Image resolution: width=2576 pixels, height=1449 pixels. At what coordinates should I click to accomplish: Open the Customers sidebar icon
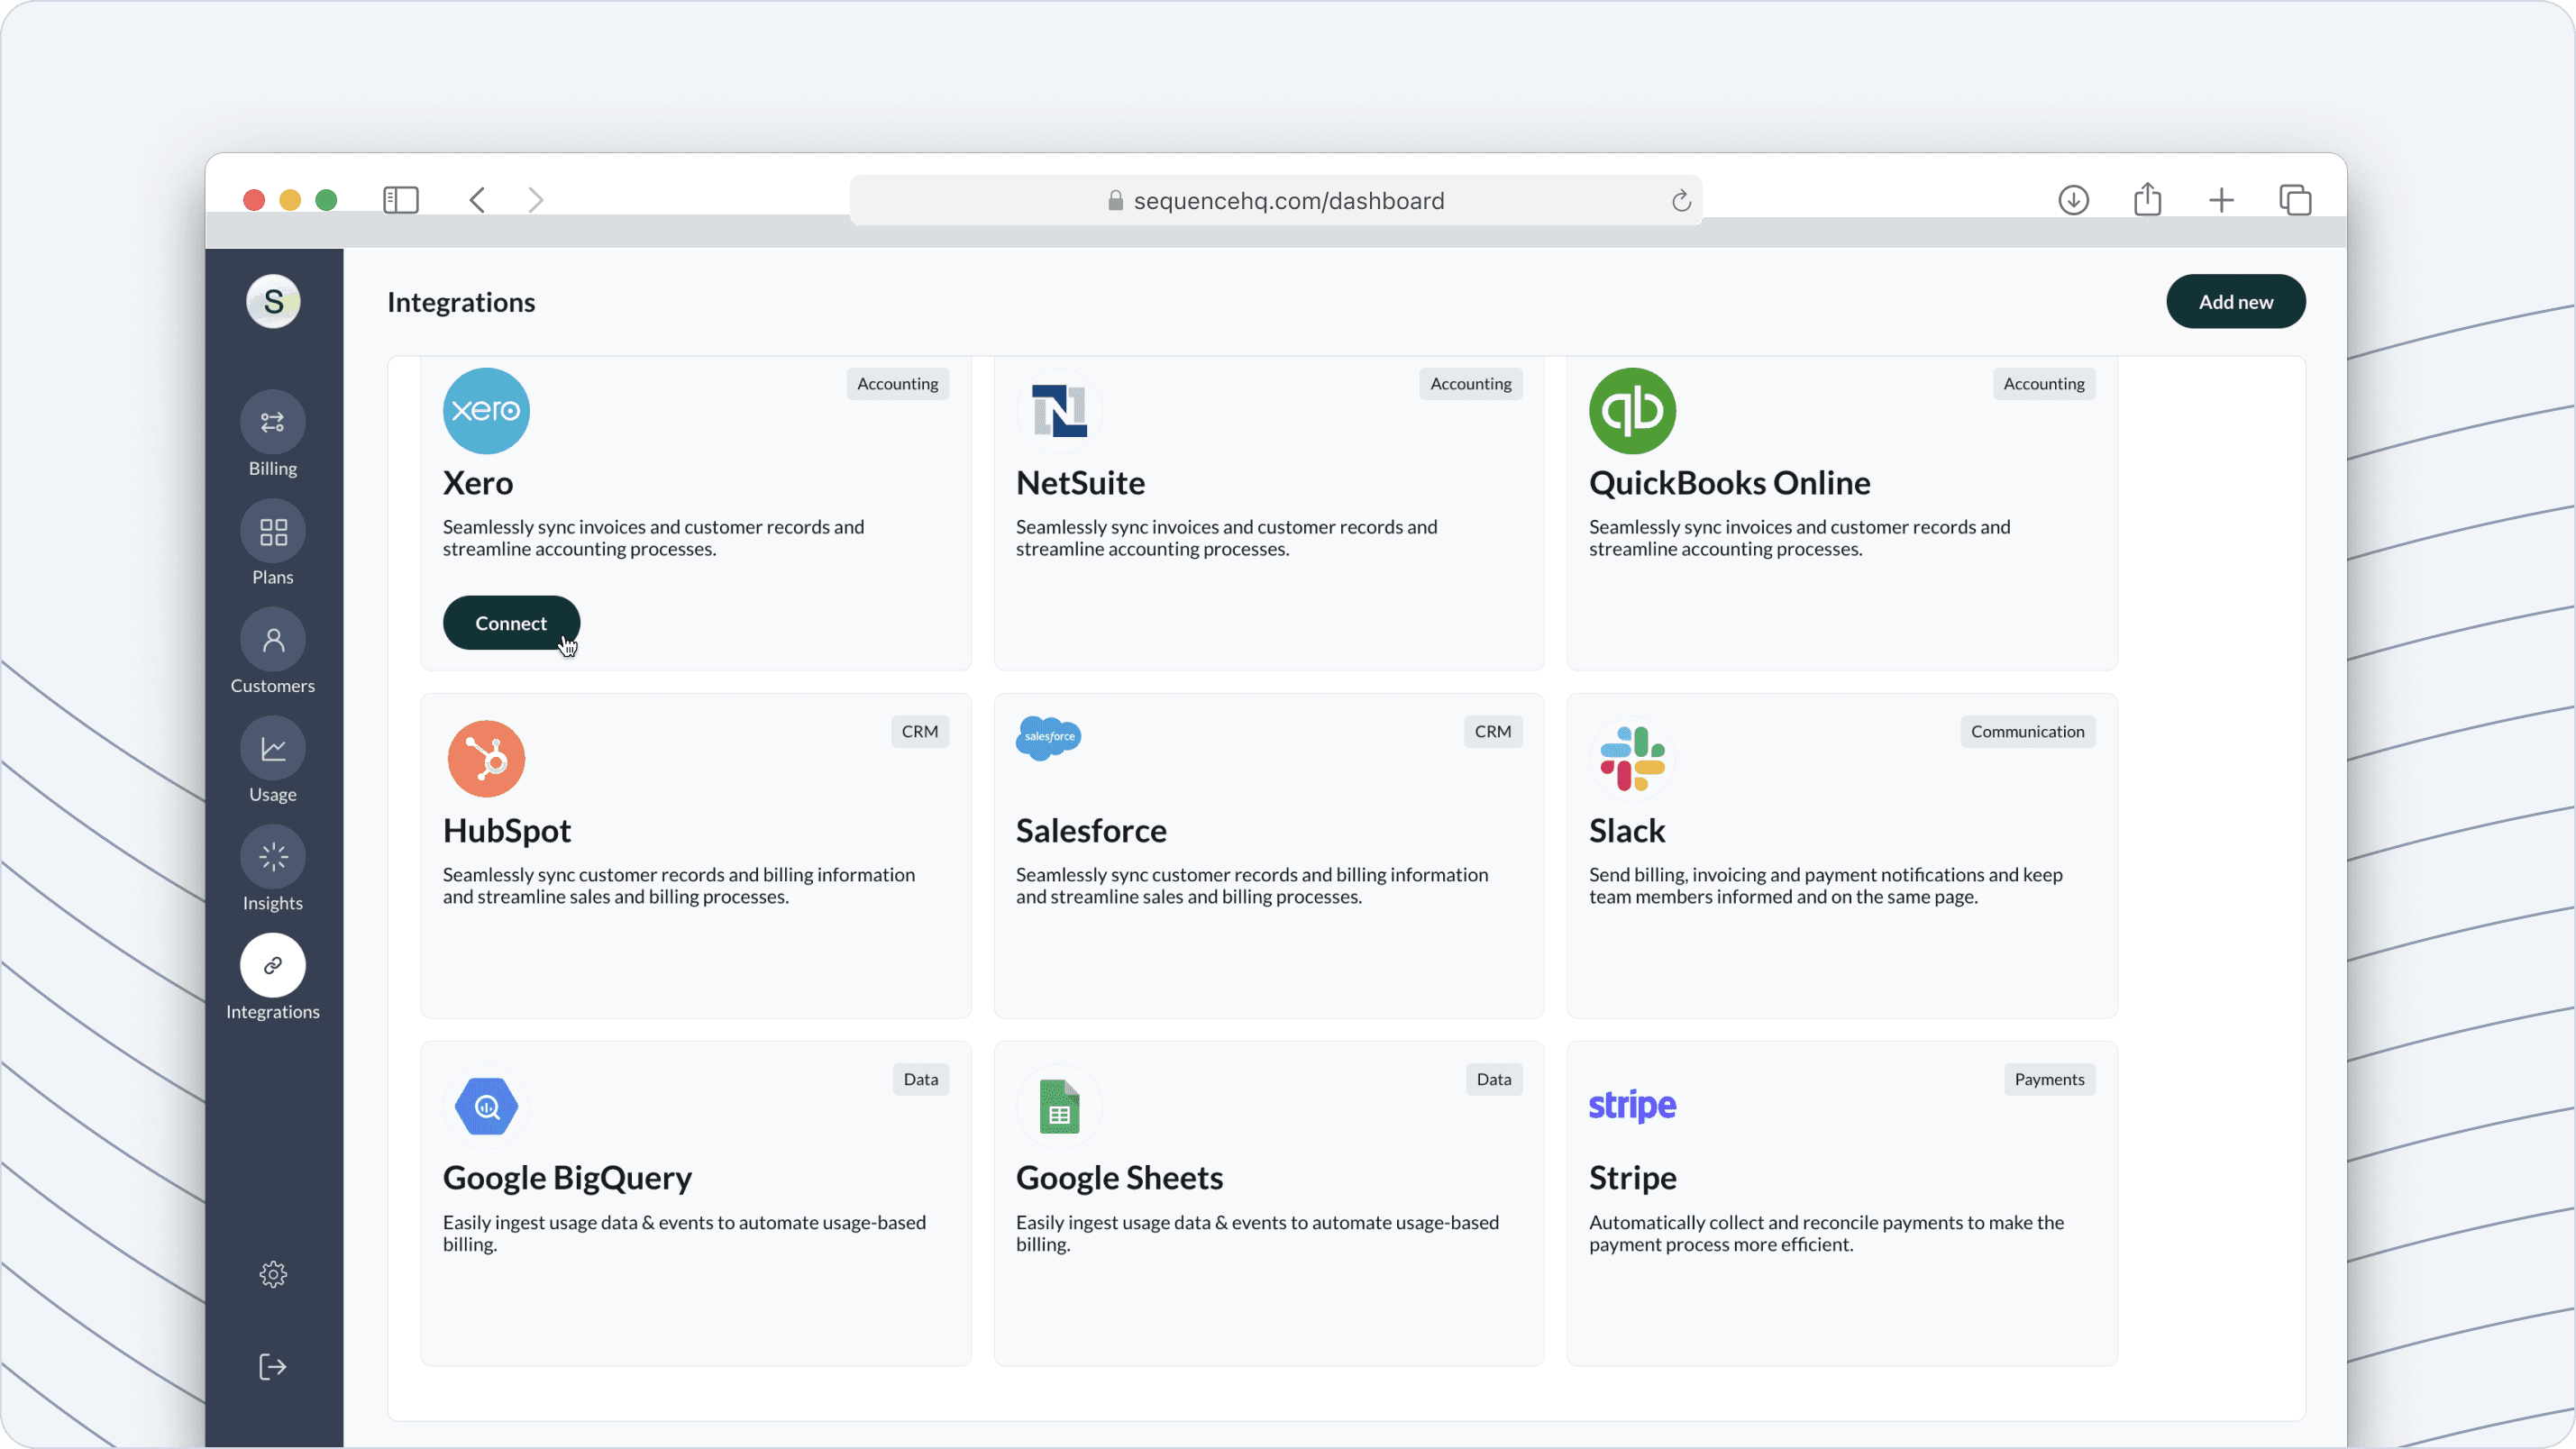[x=272, y=640]
